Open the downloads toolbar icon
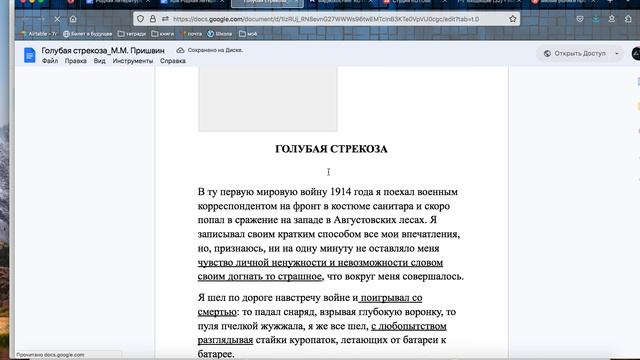Screen dimensions: 640x360 click(596, 19)
